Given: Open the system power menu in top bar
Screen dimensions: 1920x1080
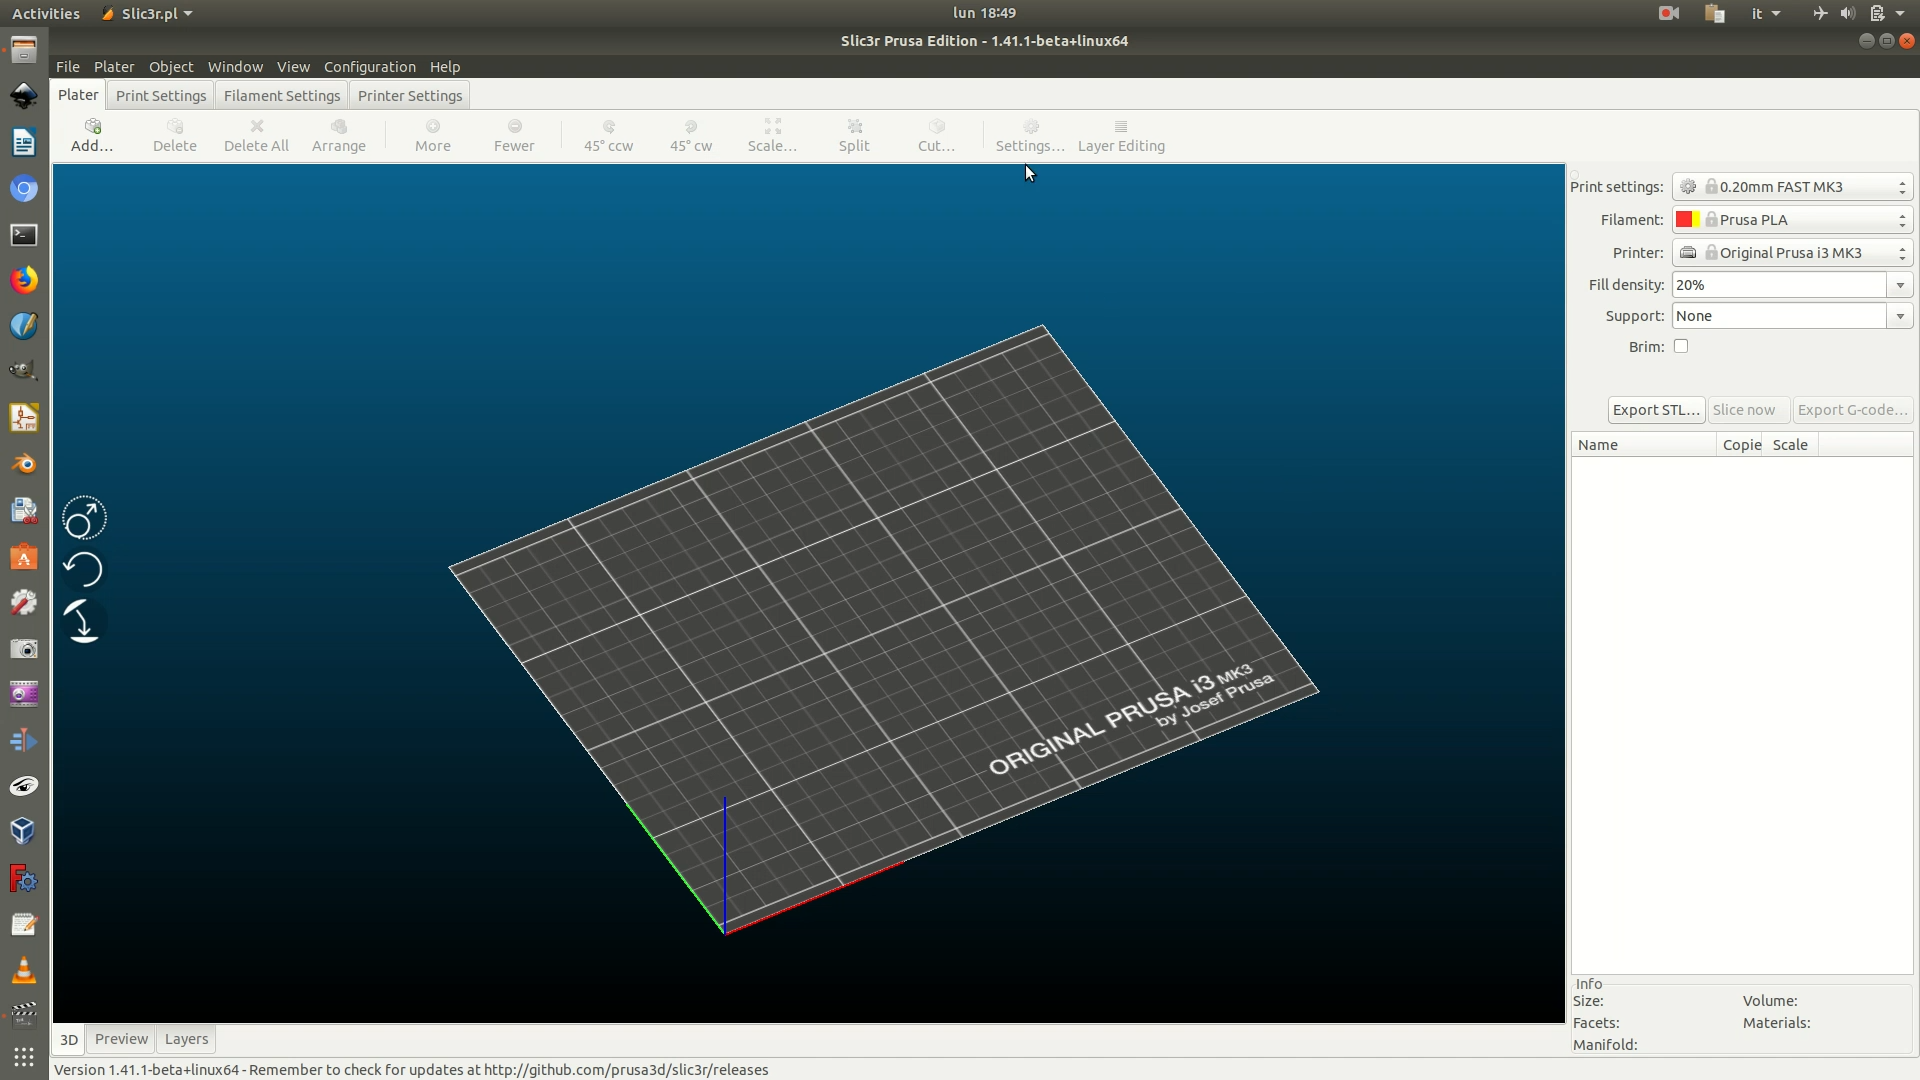Looking at the screenshot, I should click(1887, 14).
